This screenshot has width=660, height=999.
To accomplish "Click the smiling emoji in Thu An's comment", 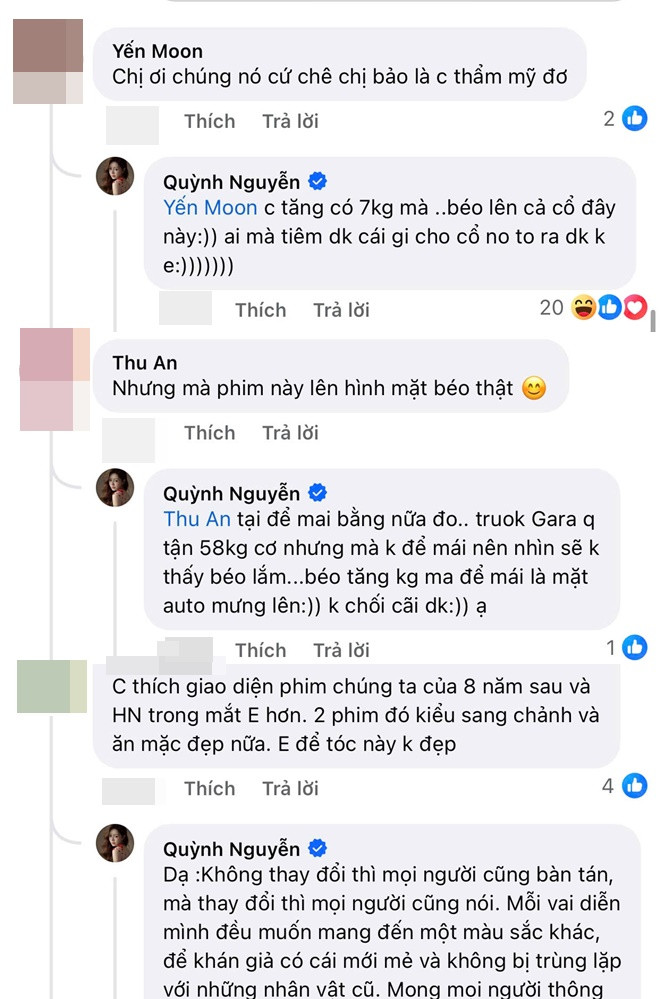I will (x=534, y=387).
